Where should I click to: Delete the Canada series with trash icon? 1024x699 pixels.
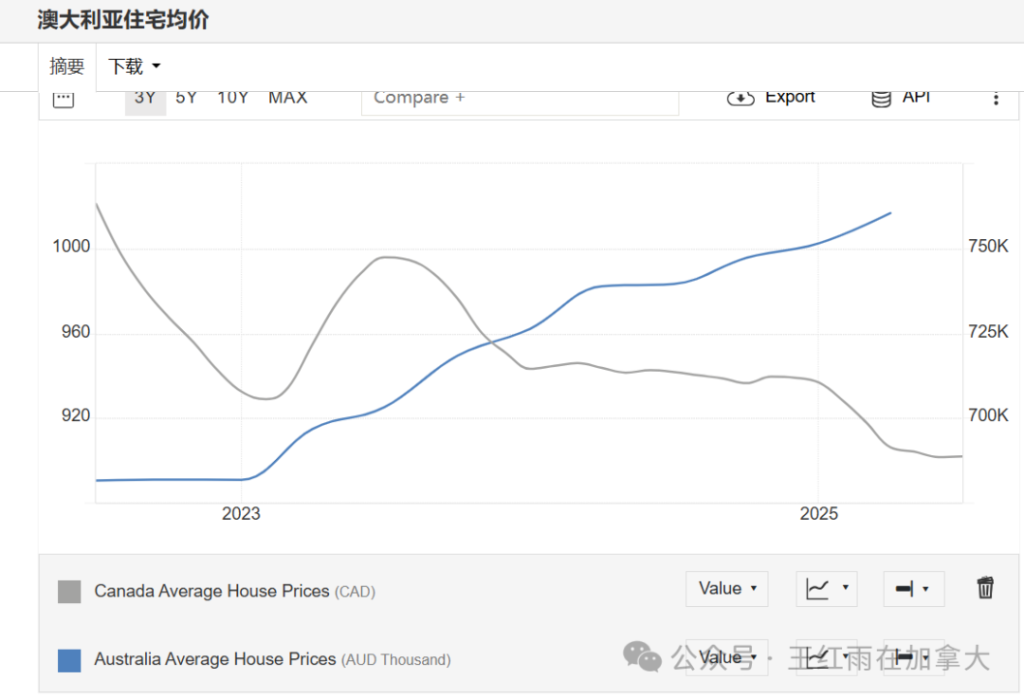tap(985, 588)
